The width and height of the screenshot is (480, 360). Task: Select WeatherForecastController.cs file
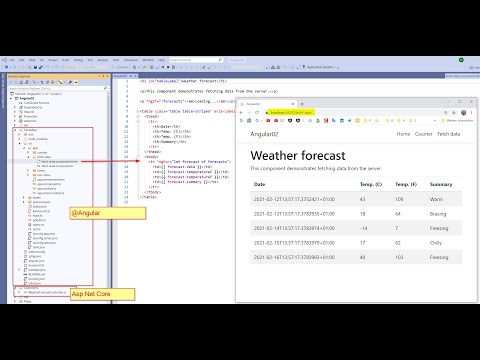47,292
